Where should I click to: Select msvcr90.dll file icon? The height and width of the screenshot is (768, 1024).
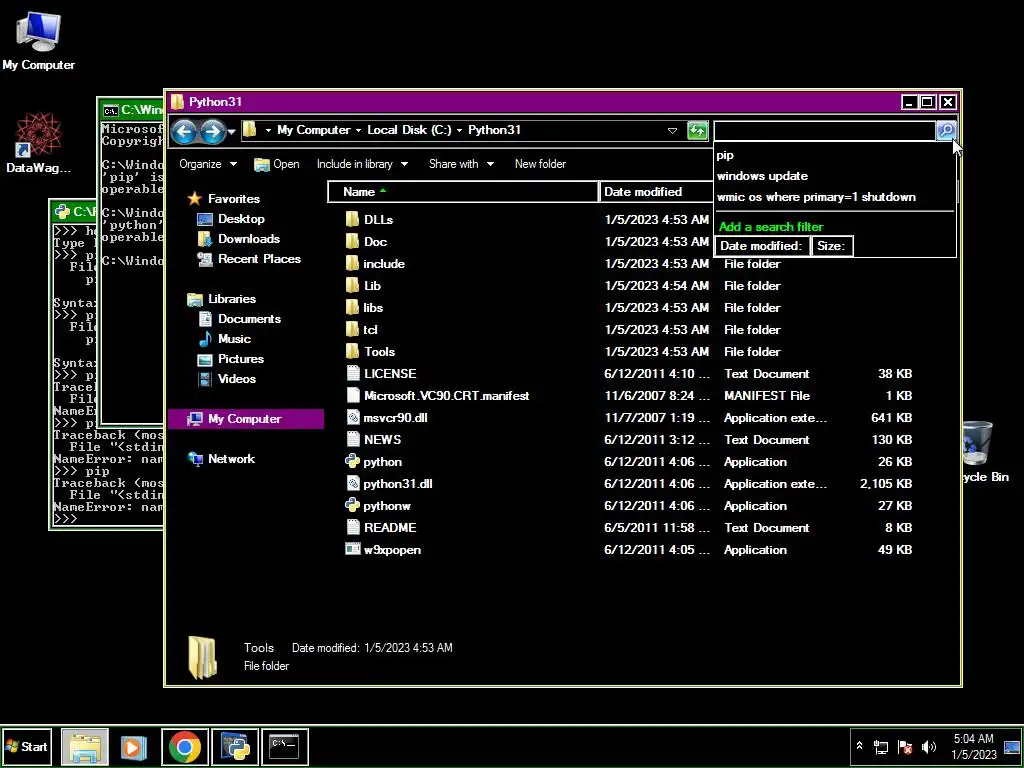click(x=353, y=417)
